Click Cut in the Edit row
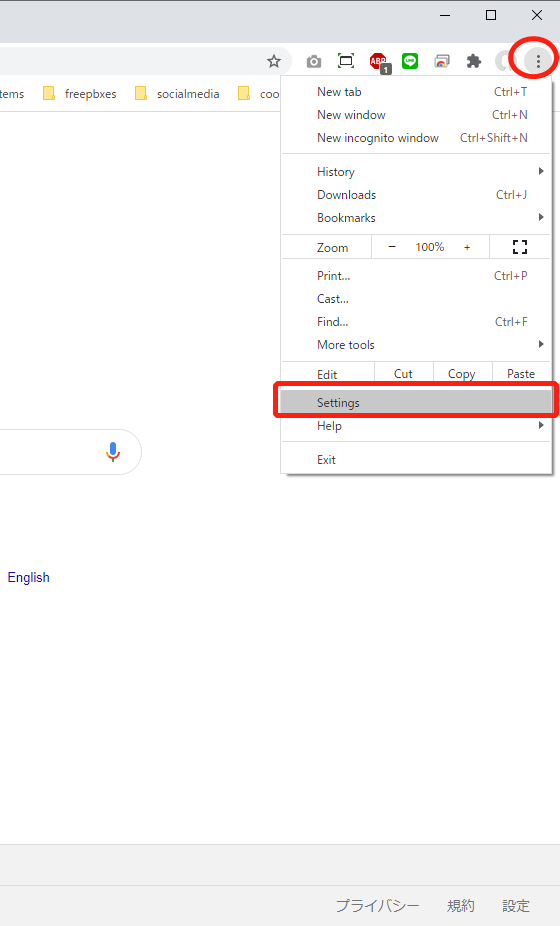 pos(403,374)
